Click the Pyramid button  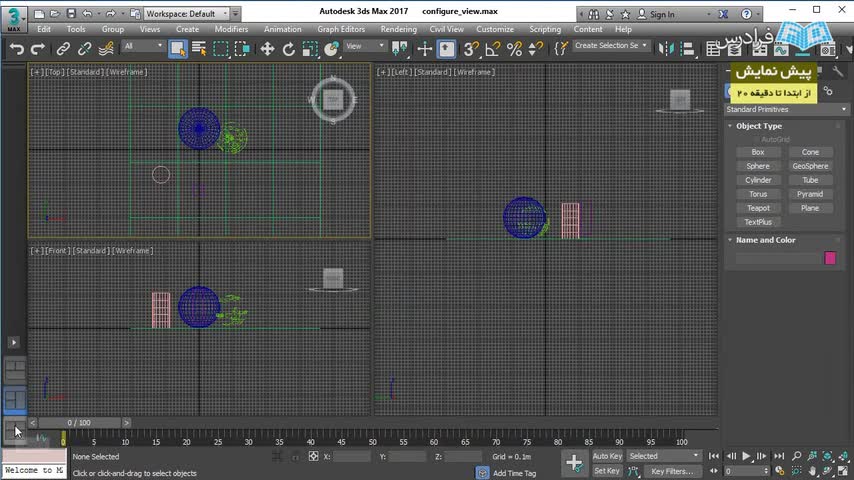(x=810, y=194)
